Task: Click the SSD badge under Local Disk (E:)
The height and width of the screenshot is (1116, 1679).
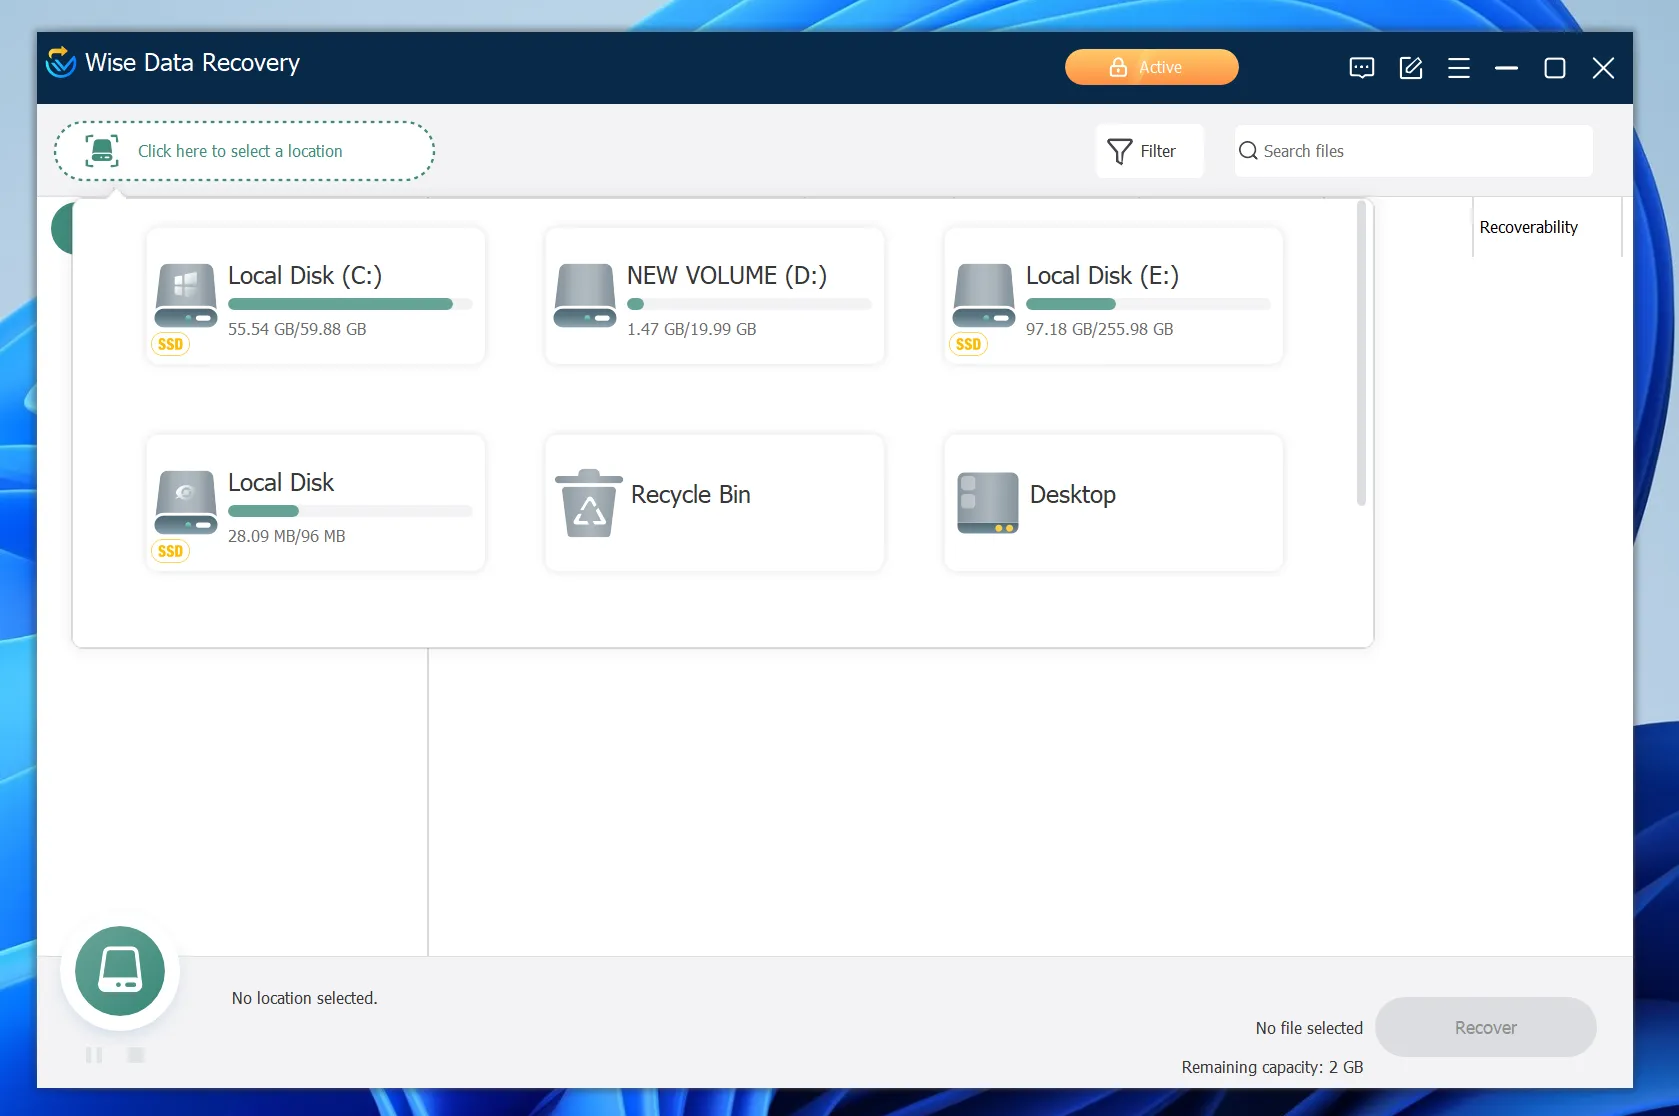Action: coord(968,344)
